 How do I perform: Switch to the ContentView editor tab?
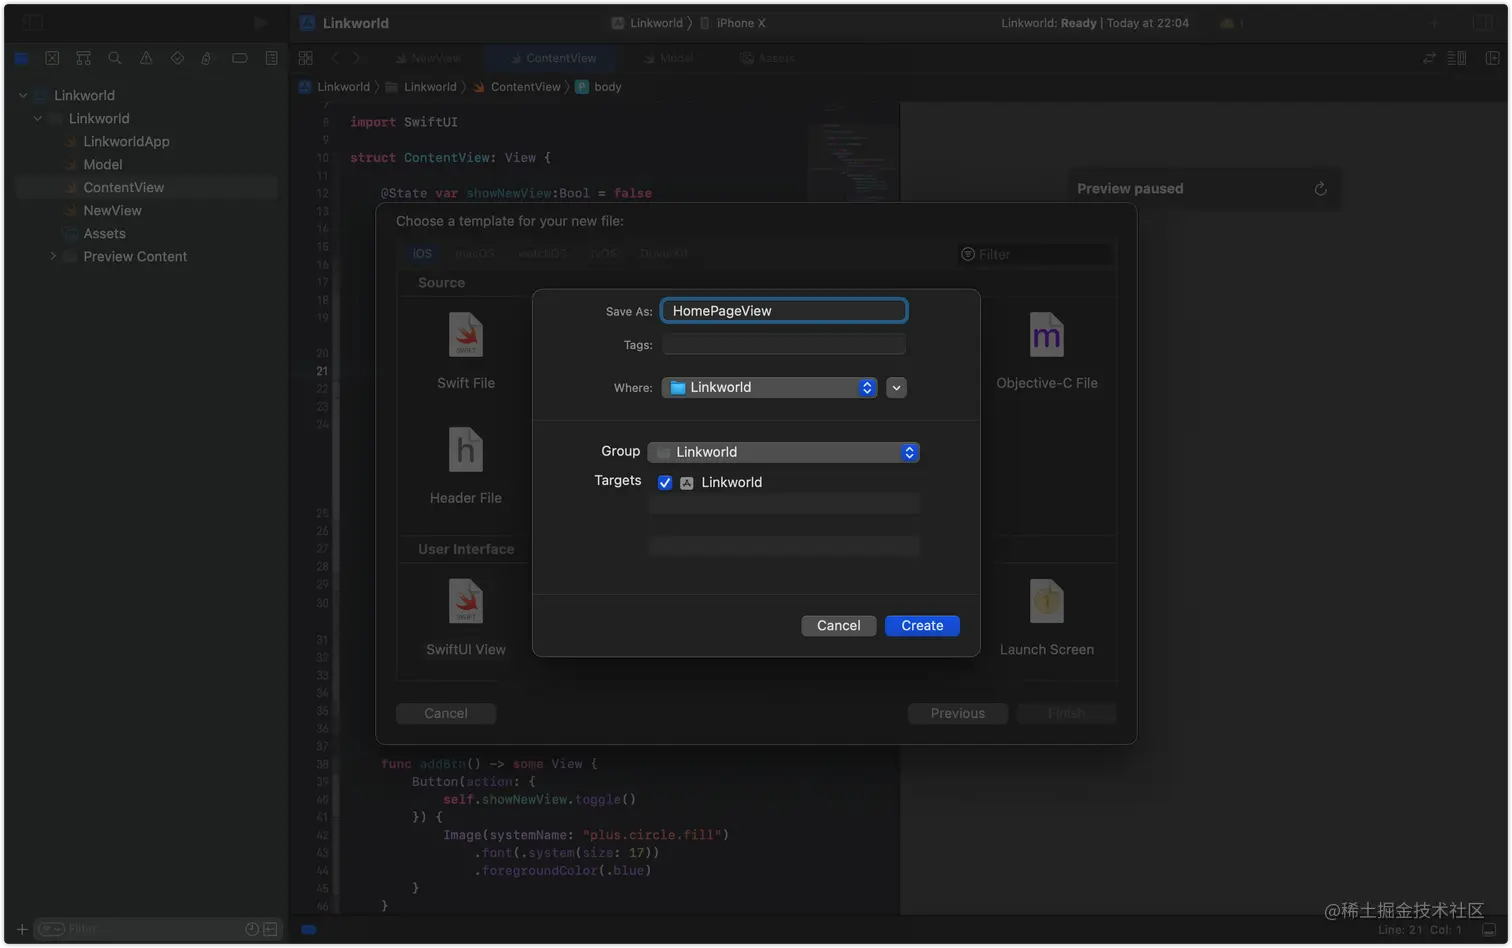coord(552,58)
